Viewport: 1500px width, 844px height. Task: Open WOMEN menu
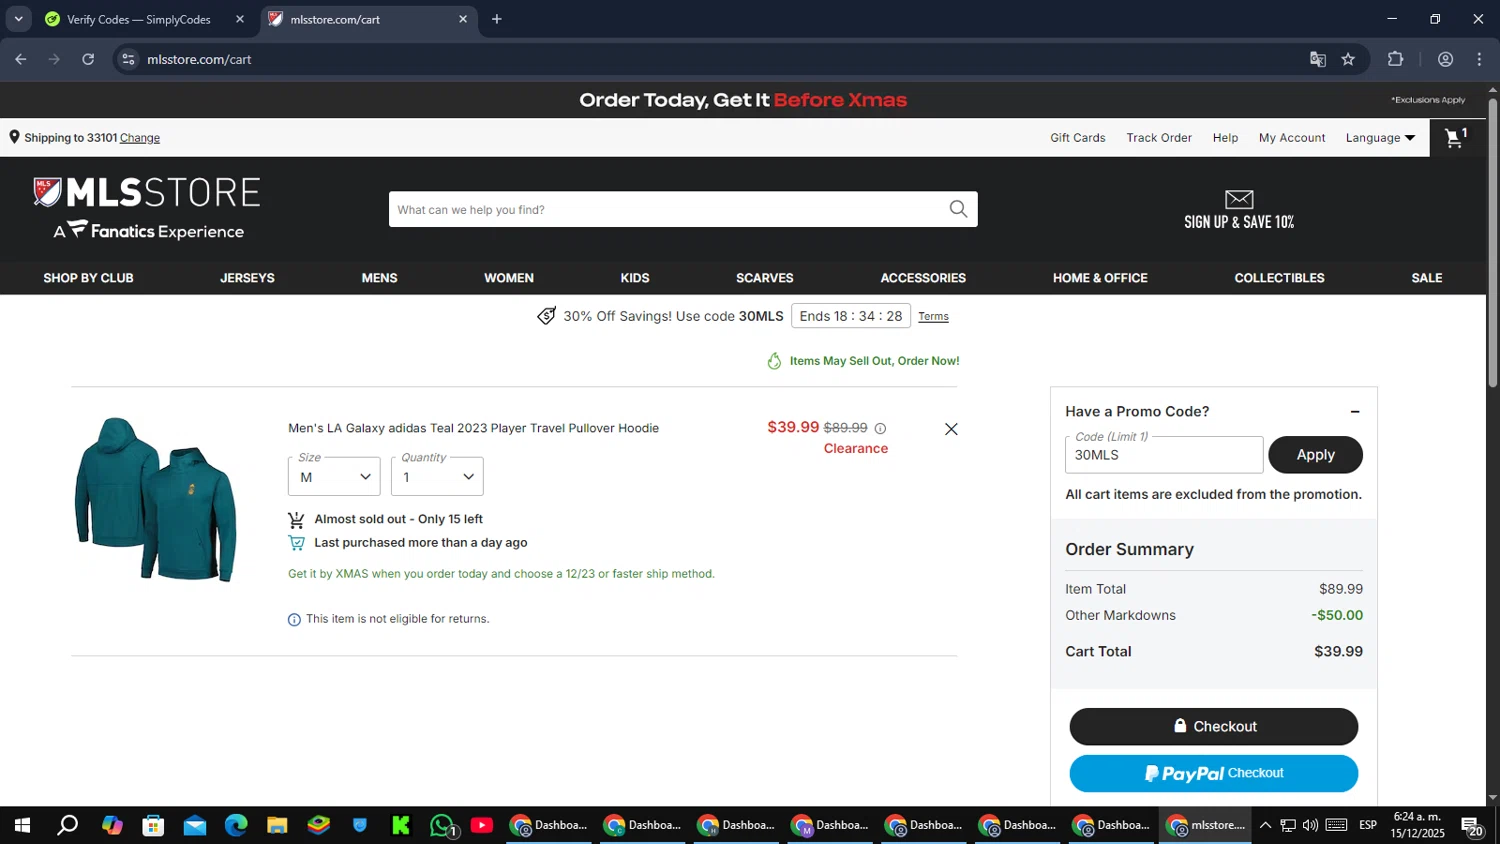click(509, 278)
